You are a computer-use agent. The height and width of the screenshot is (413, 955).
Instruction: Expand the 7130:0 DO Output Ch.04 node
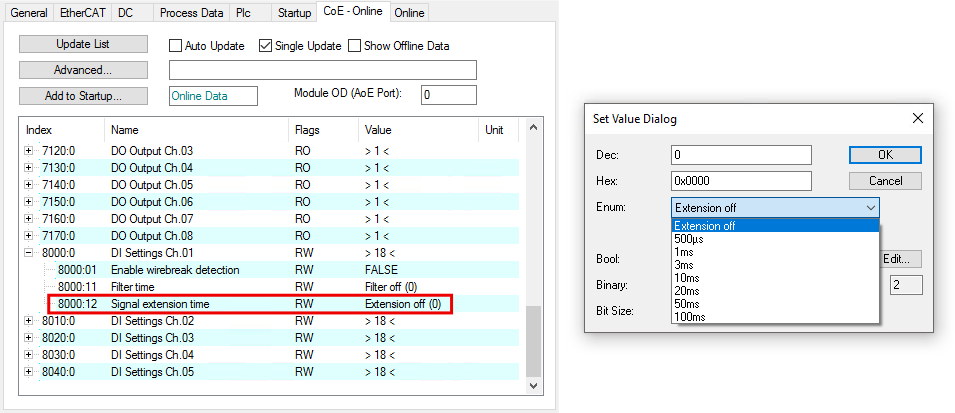(x=29, y=168)
